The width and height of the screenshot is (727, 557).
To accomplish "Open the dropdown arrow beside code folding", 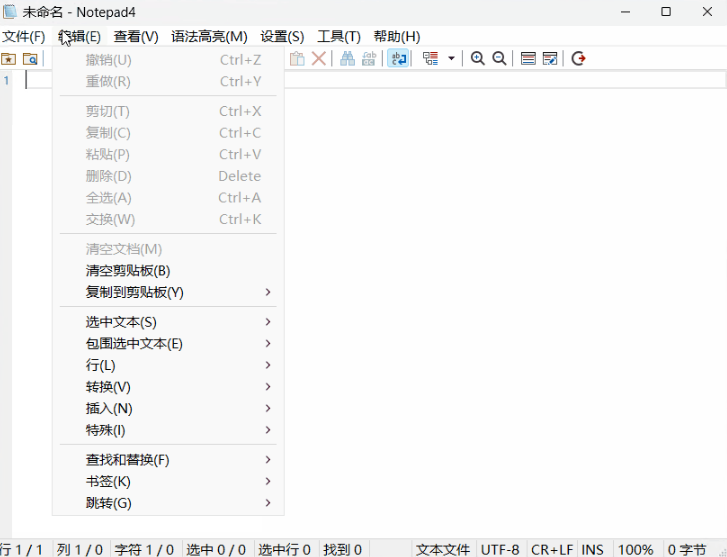I will [x=451, y=58].
